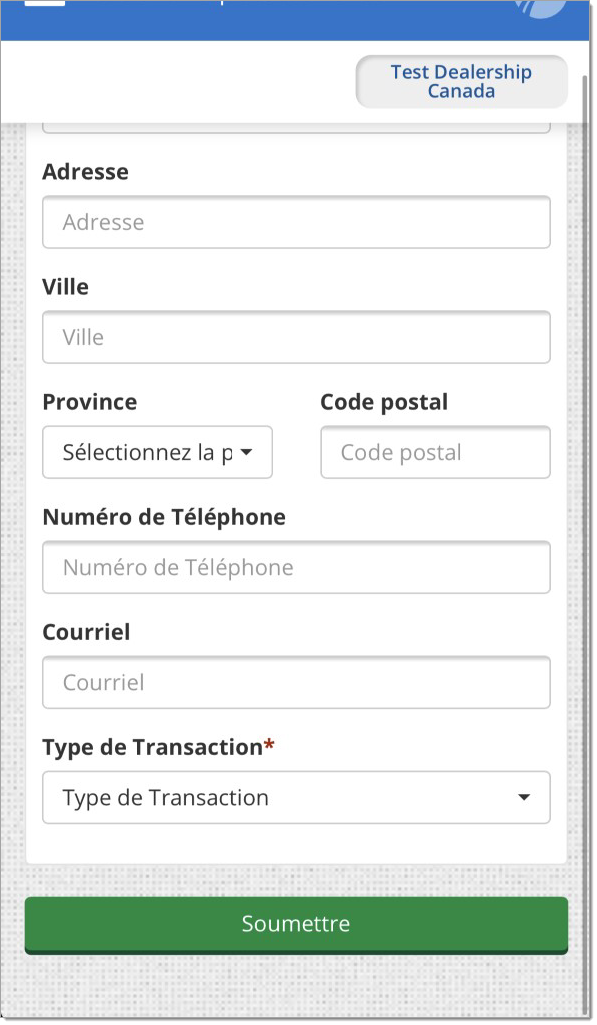Click the Numéro de Téléphone label

coord(164,517)
